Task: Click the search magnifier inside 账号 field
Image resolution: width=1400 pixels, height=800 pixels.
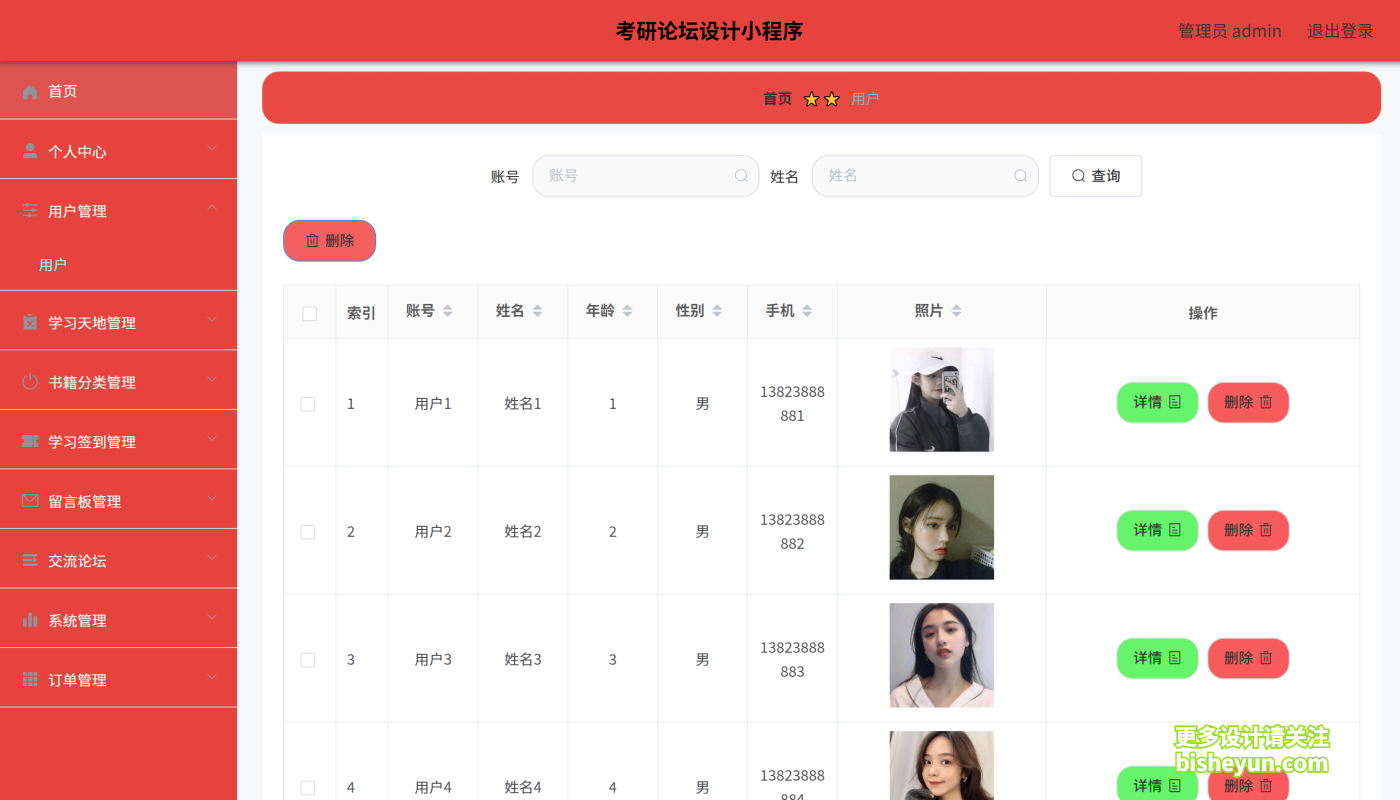Action: (x=740, y=175)
